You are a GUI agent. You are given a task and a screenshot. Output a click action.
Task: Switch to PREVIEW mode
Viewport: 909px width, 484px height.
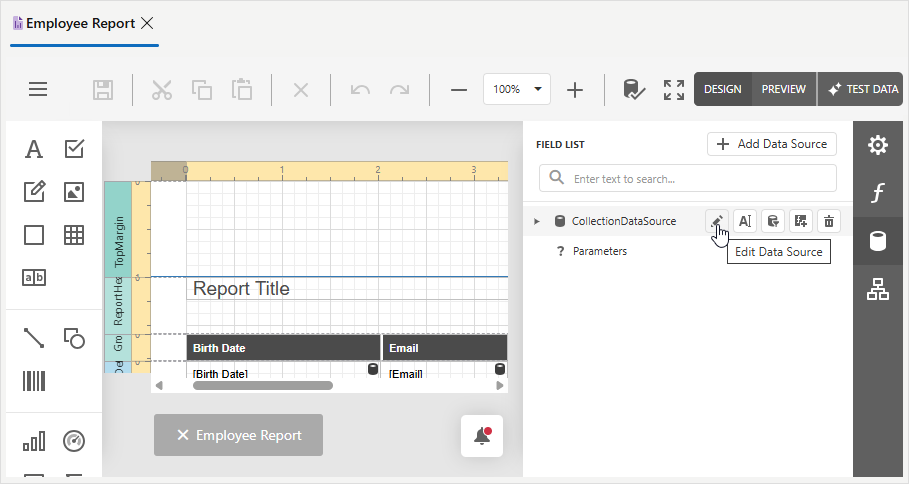coord(783,89)
